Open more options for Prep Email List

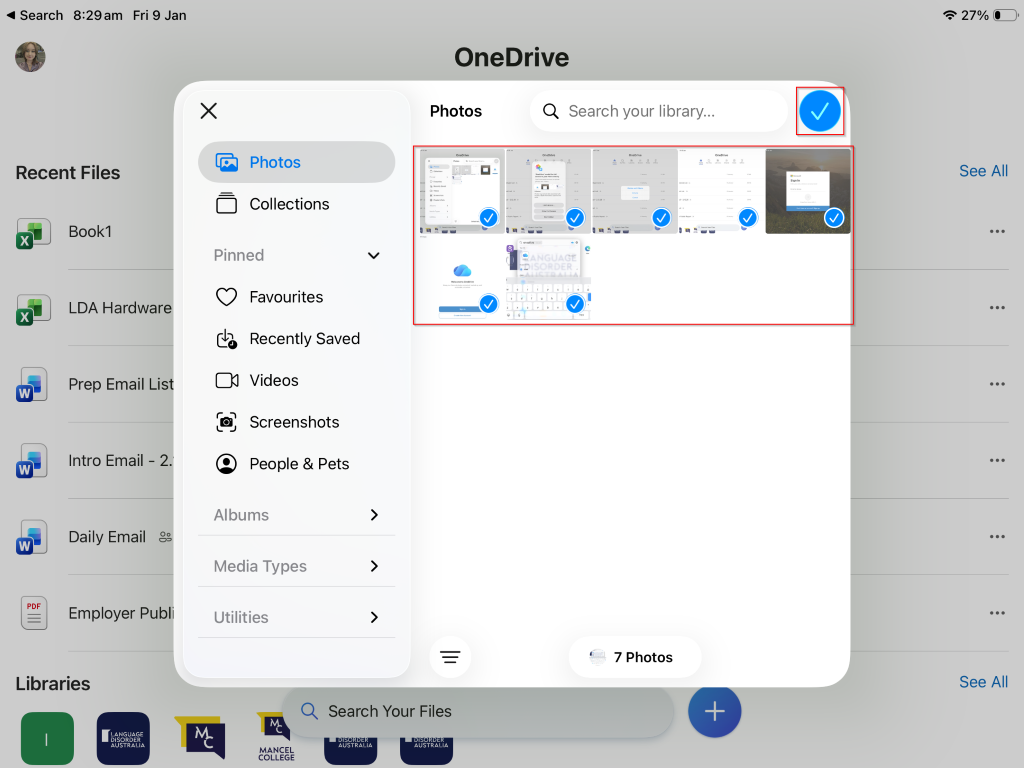pyautogui.click(x=997, y=384)
